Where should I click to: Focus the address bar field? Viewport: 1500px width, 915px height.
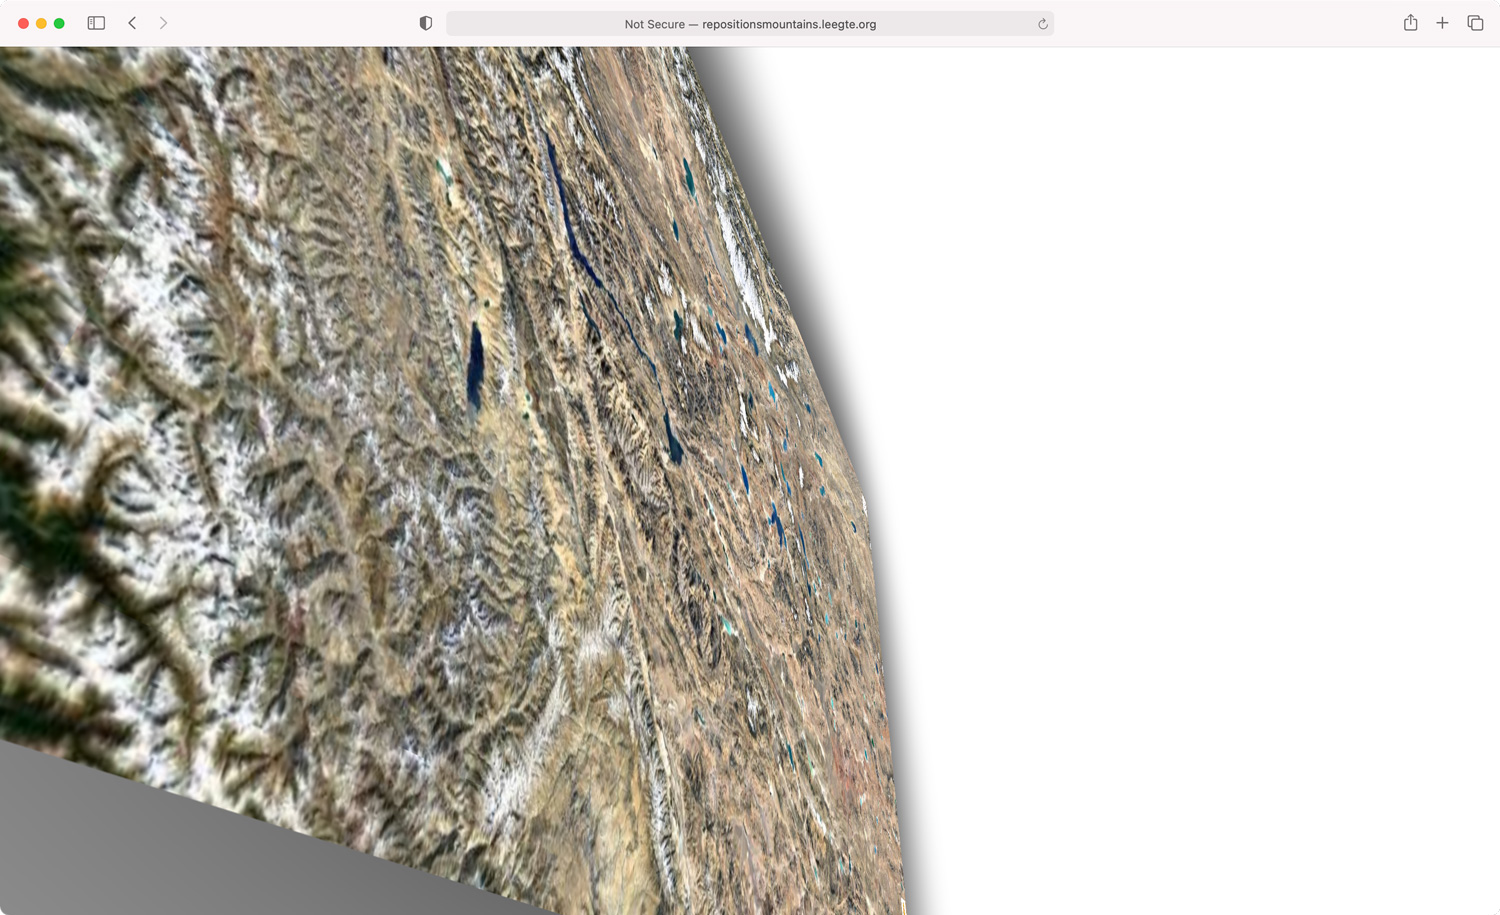pyautogui.click(x=950, y=24)
